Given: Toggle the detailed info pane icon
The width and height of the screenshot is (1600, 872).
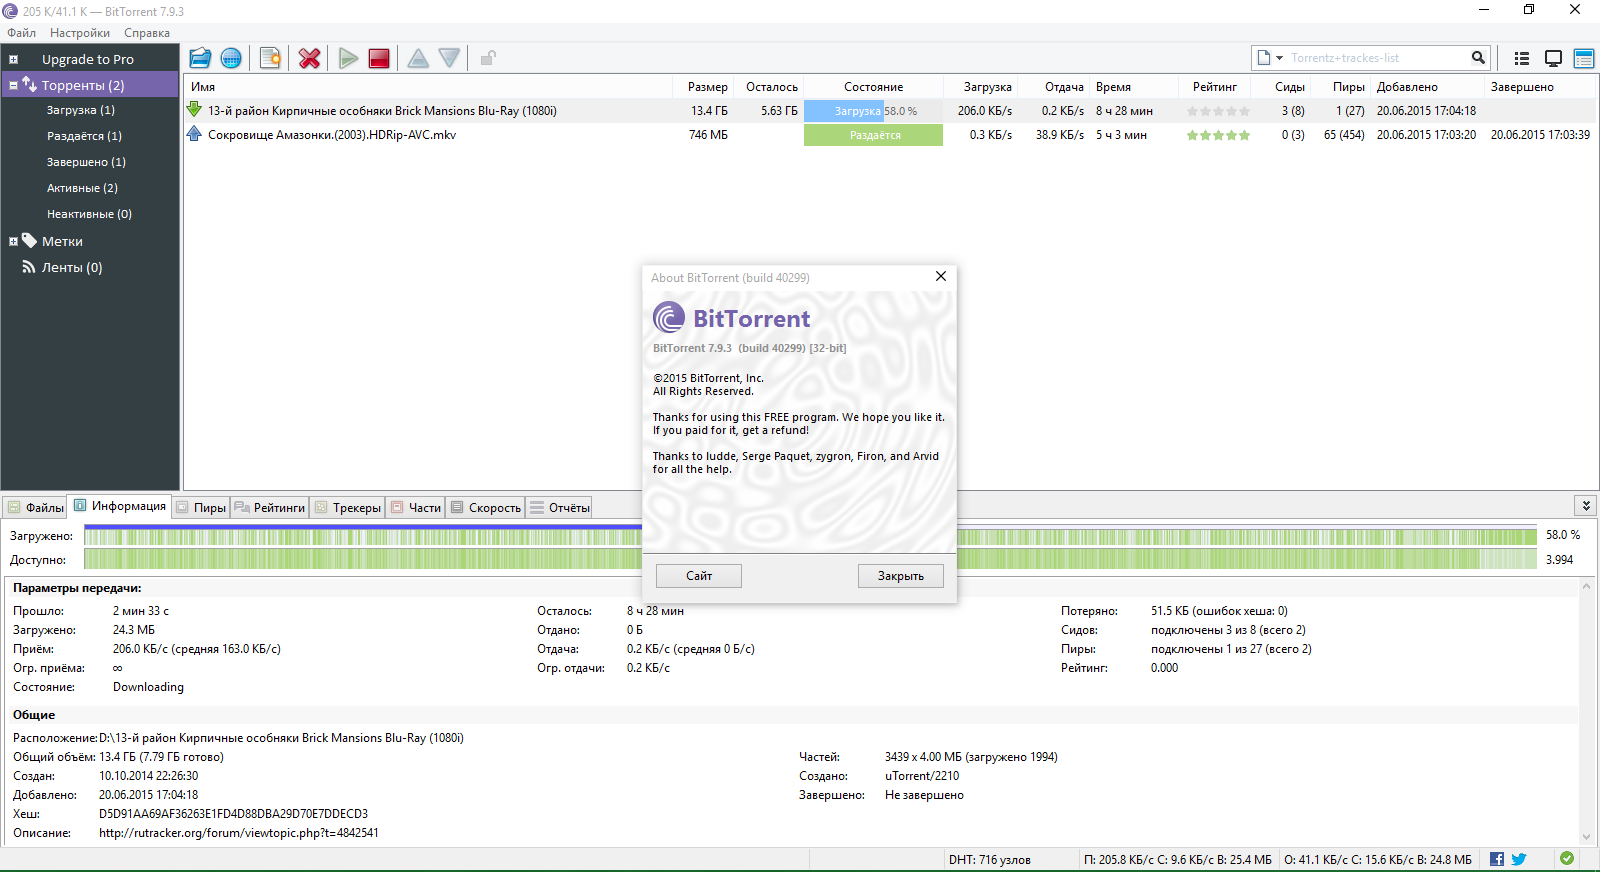Looking at the screenshot, I should tap(1584, 58).
